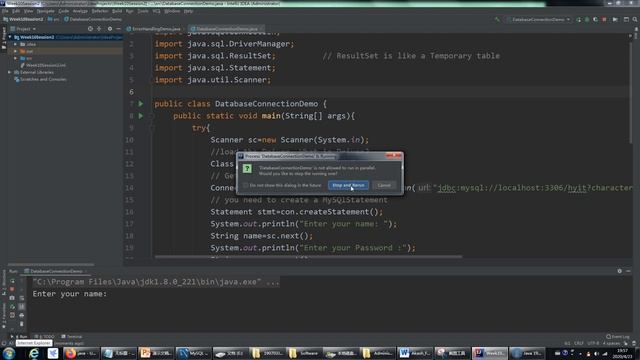Open the Code menu
The width and height of the screenshot is (640, 360).
(64, 11)
